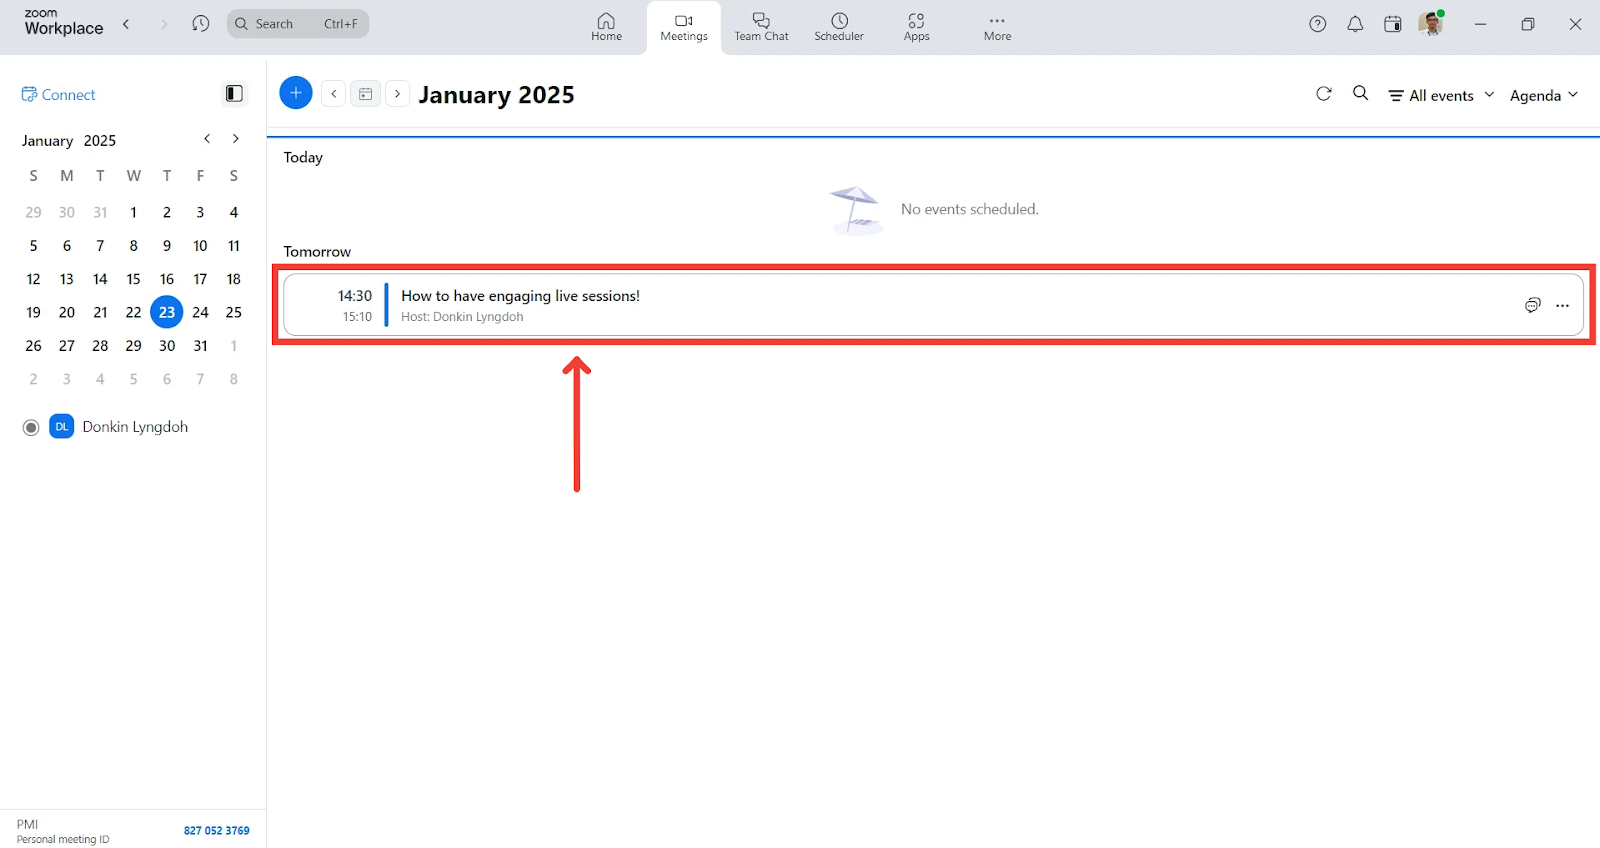Image resolution: width=1600 pixels, height=848 pixels.
Task: Click the Connect link
Action: pyautogui.click(x=59, y=95)
